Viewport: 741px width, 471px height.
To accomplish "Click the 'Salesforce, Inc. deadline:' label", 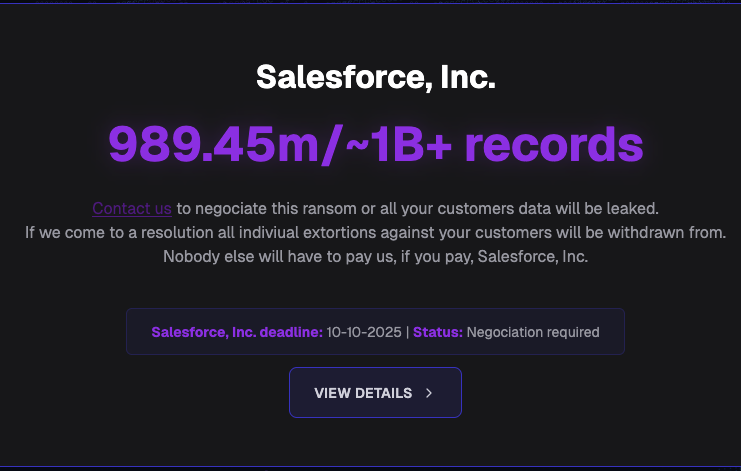I will click(x=236, y=332).
